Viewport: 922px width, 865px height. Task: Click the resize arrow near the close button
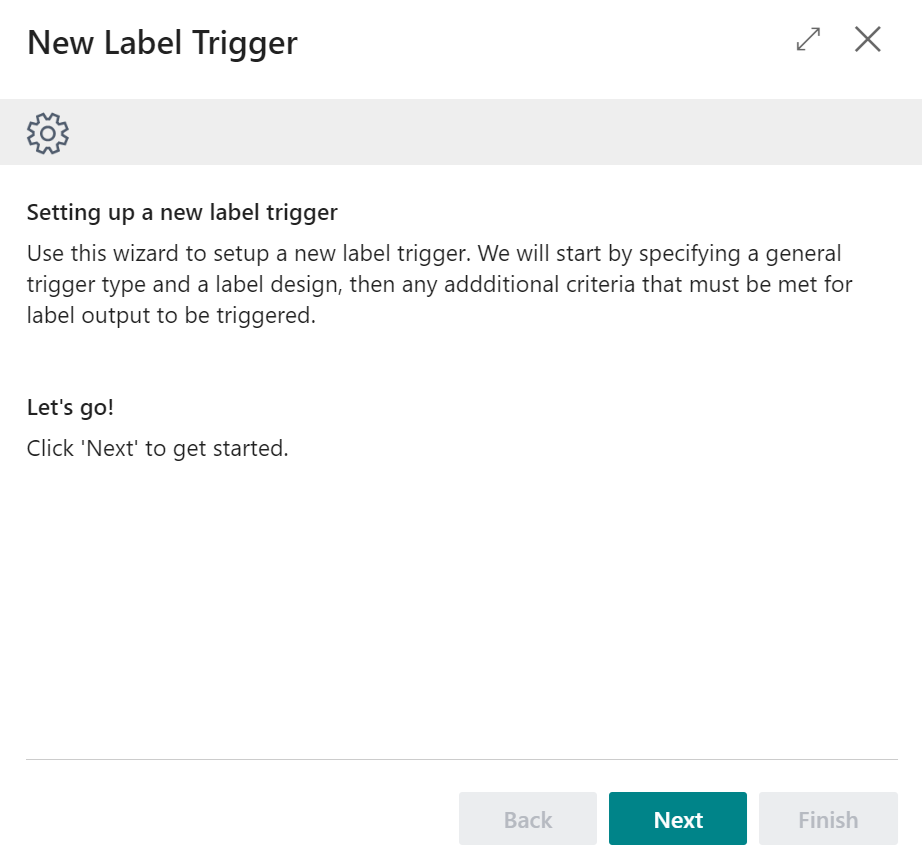click(x=807, y=40)
